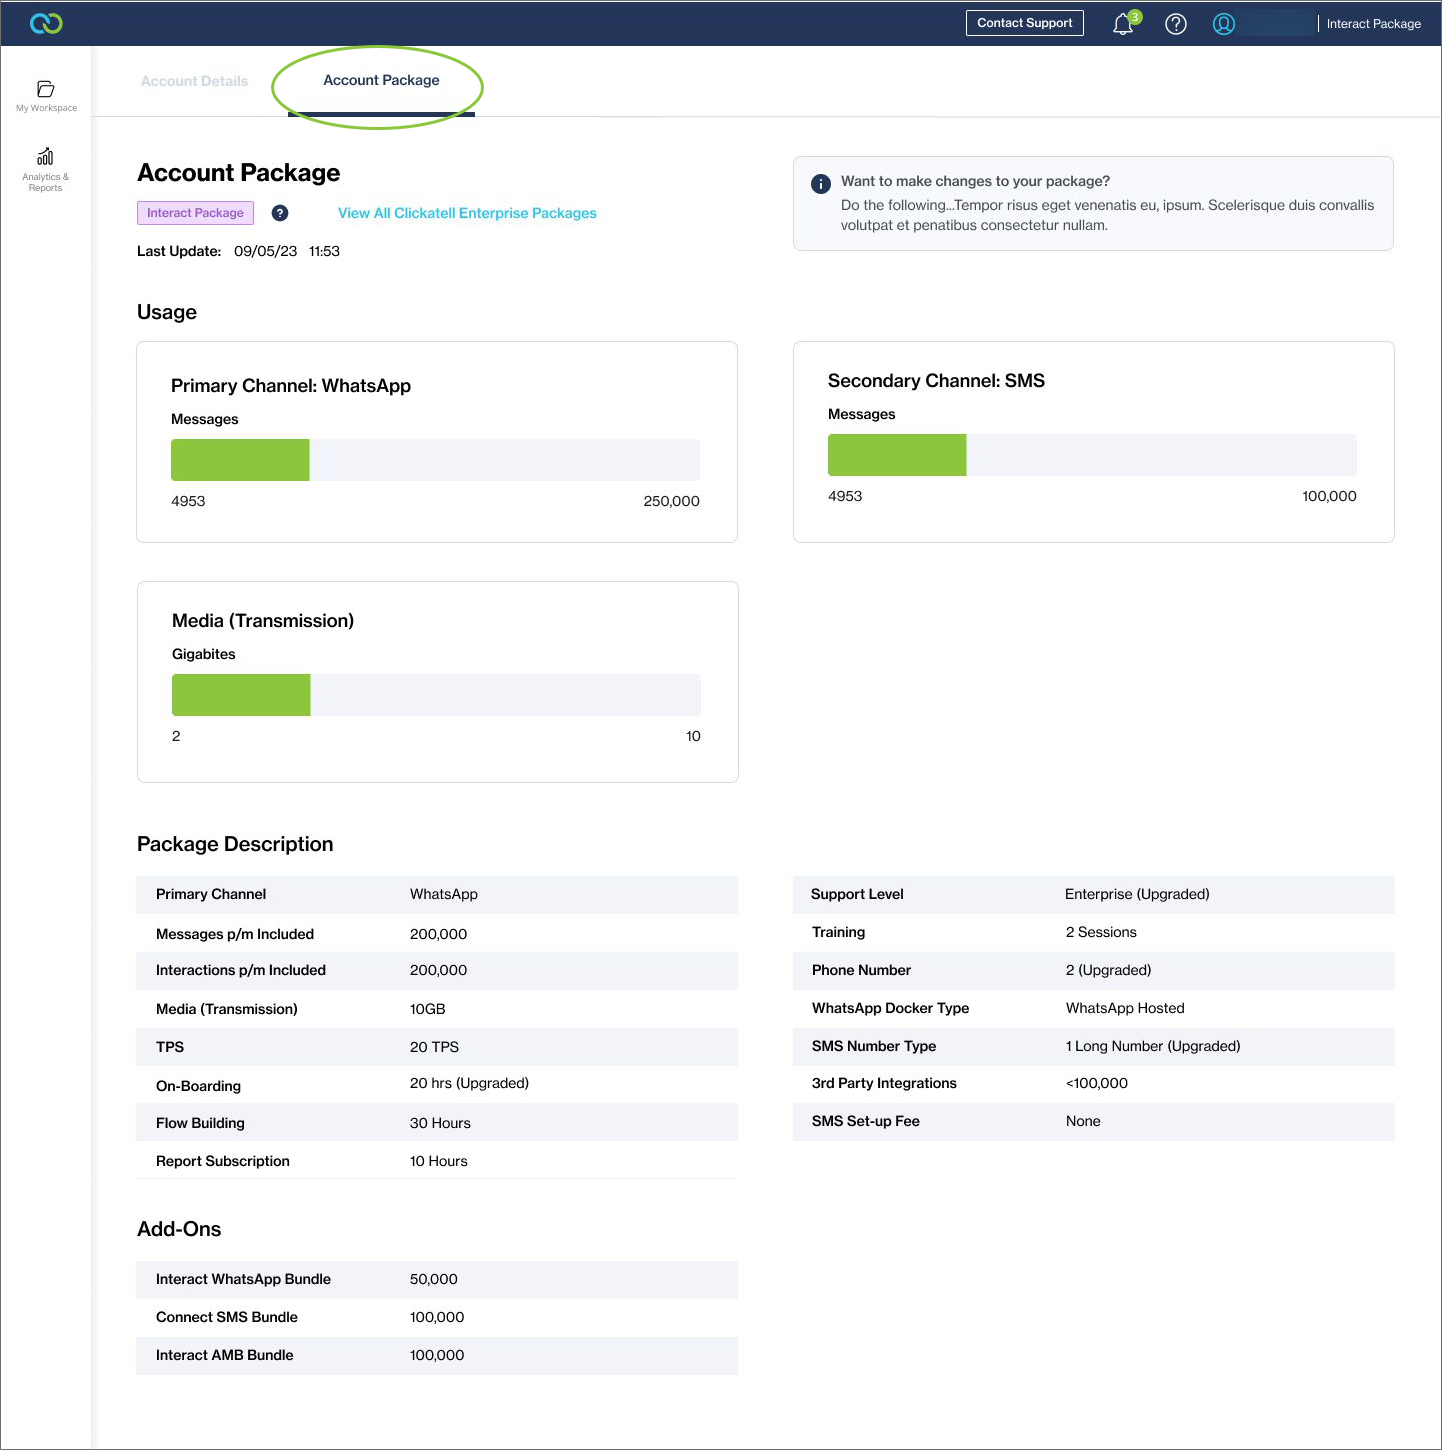1442x1450 pixels.
Task: Switch to the Account Details tab
Action: (x=194, y=81)
